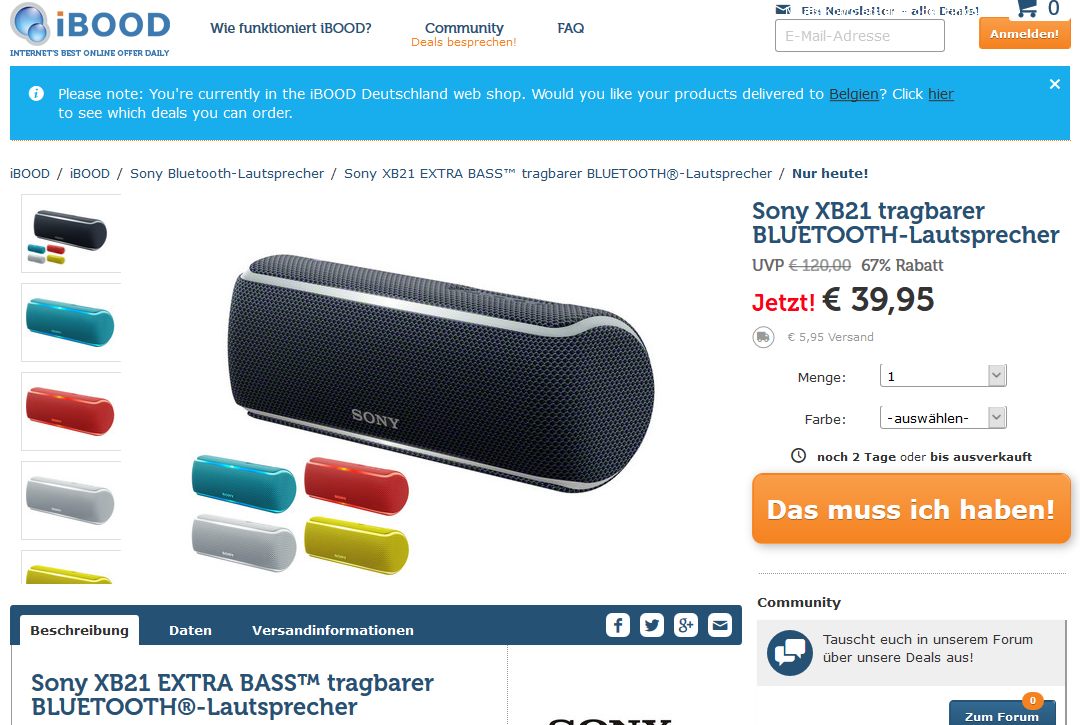Image resolution: width=1080 pixels, height=725 pixels.
Task: Focus the E-Mail-Adresse input field
Action: click(x=860, y=36)
